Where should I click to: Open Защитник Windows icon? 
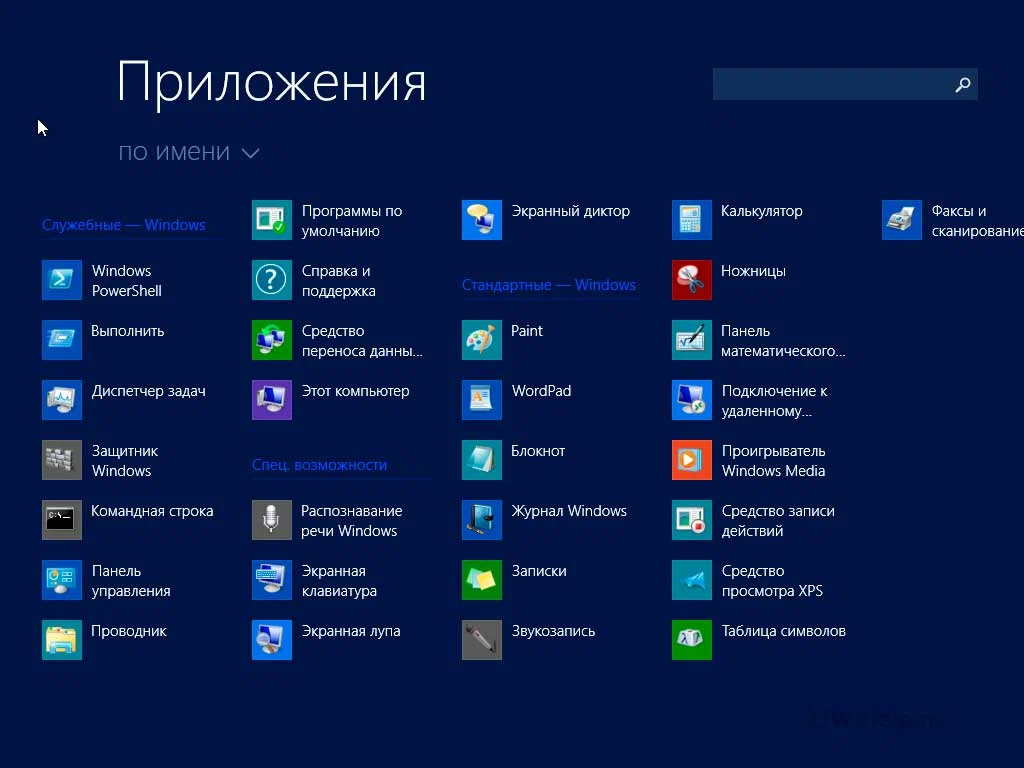[62, 460]
